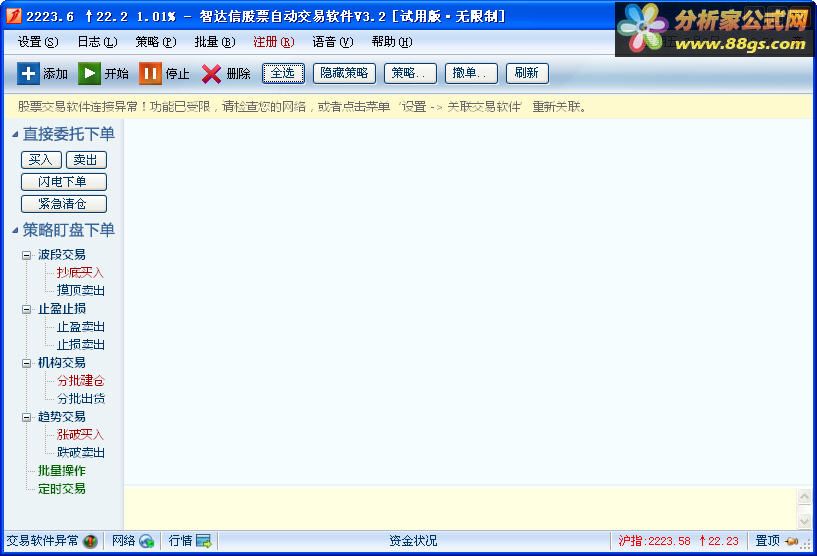
Task: Open the 批量(B) menu
Action: (215, 42)
